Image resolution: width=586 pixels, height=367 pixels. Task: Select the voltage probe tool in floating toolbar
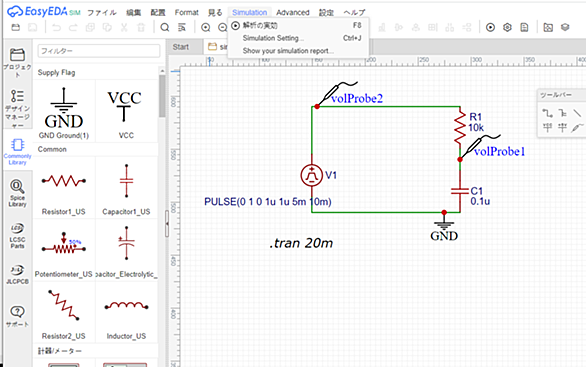577,128
